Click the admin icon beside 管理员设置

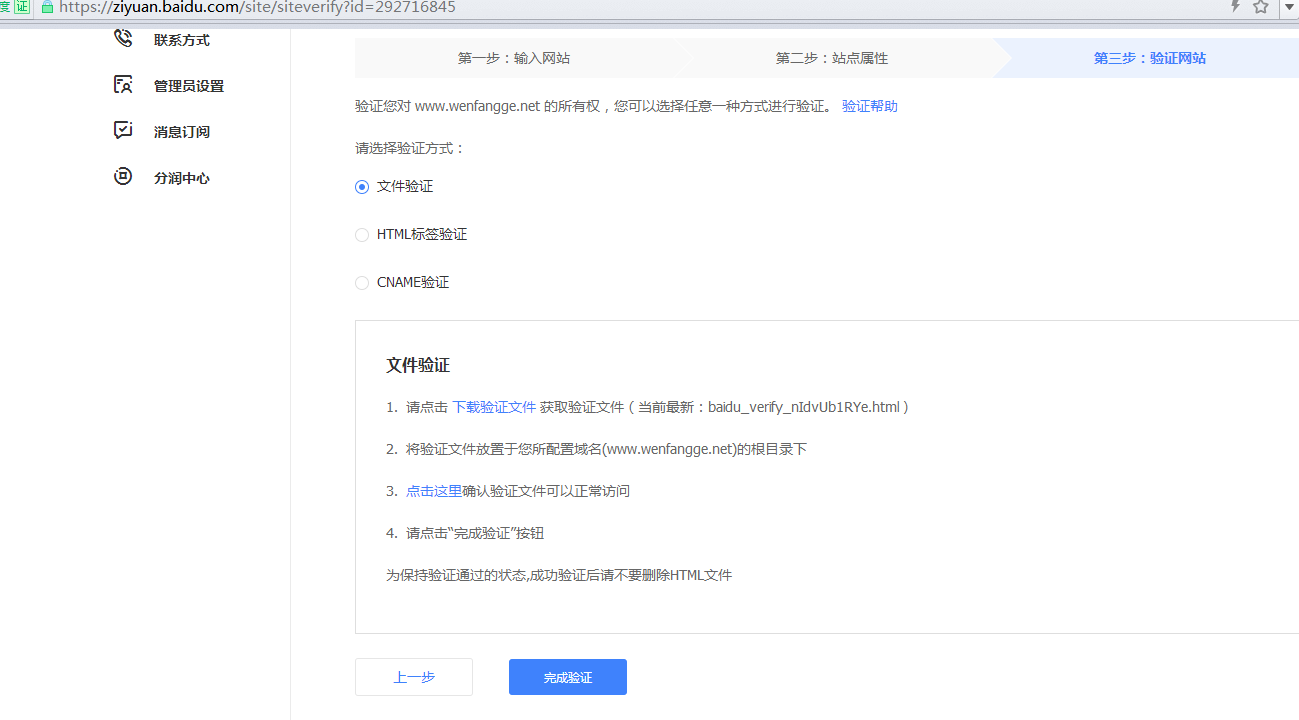[x=123, y=85]
